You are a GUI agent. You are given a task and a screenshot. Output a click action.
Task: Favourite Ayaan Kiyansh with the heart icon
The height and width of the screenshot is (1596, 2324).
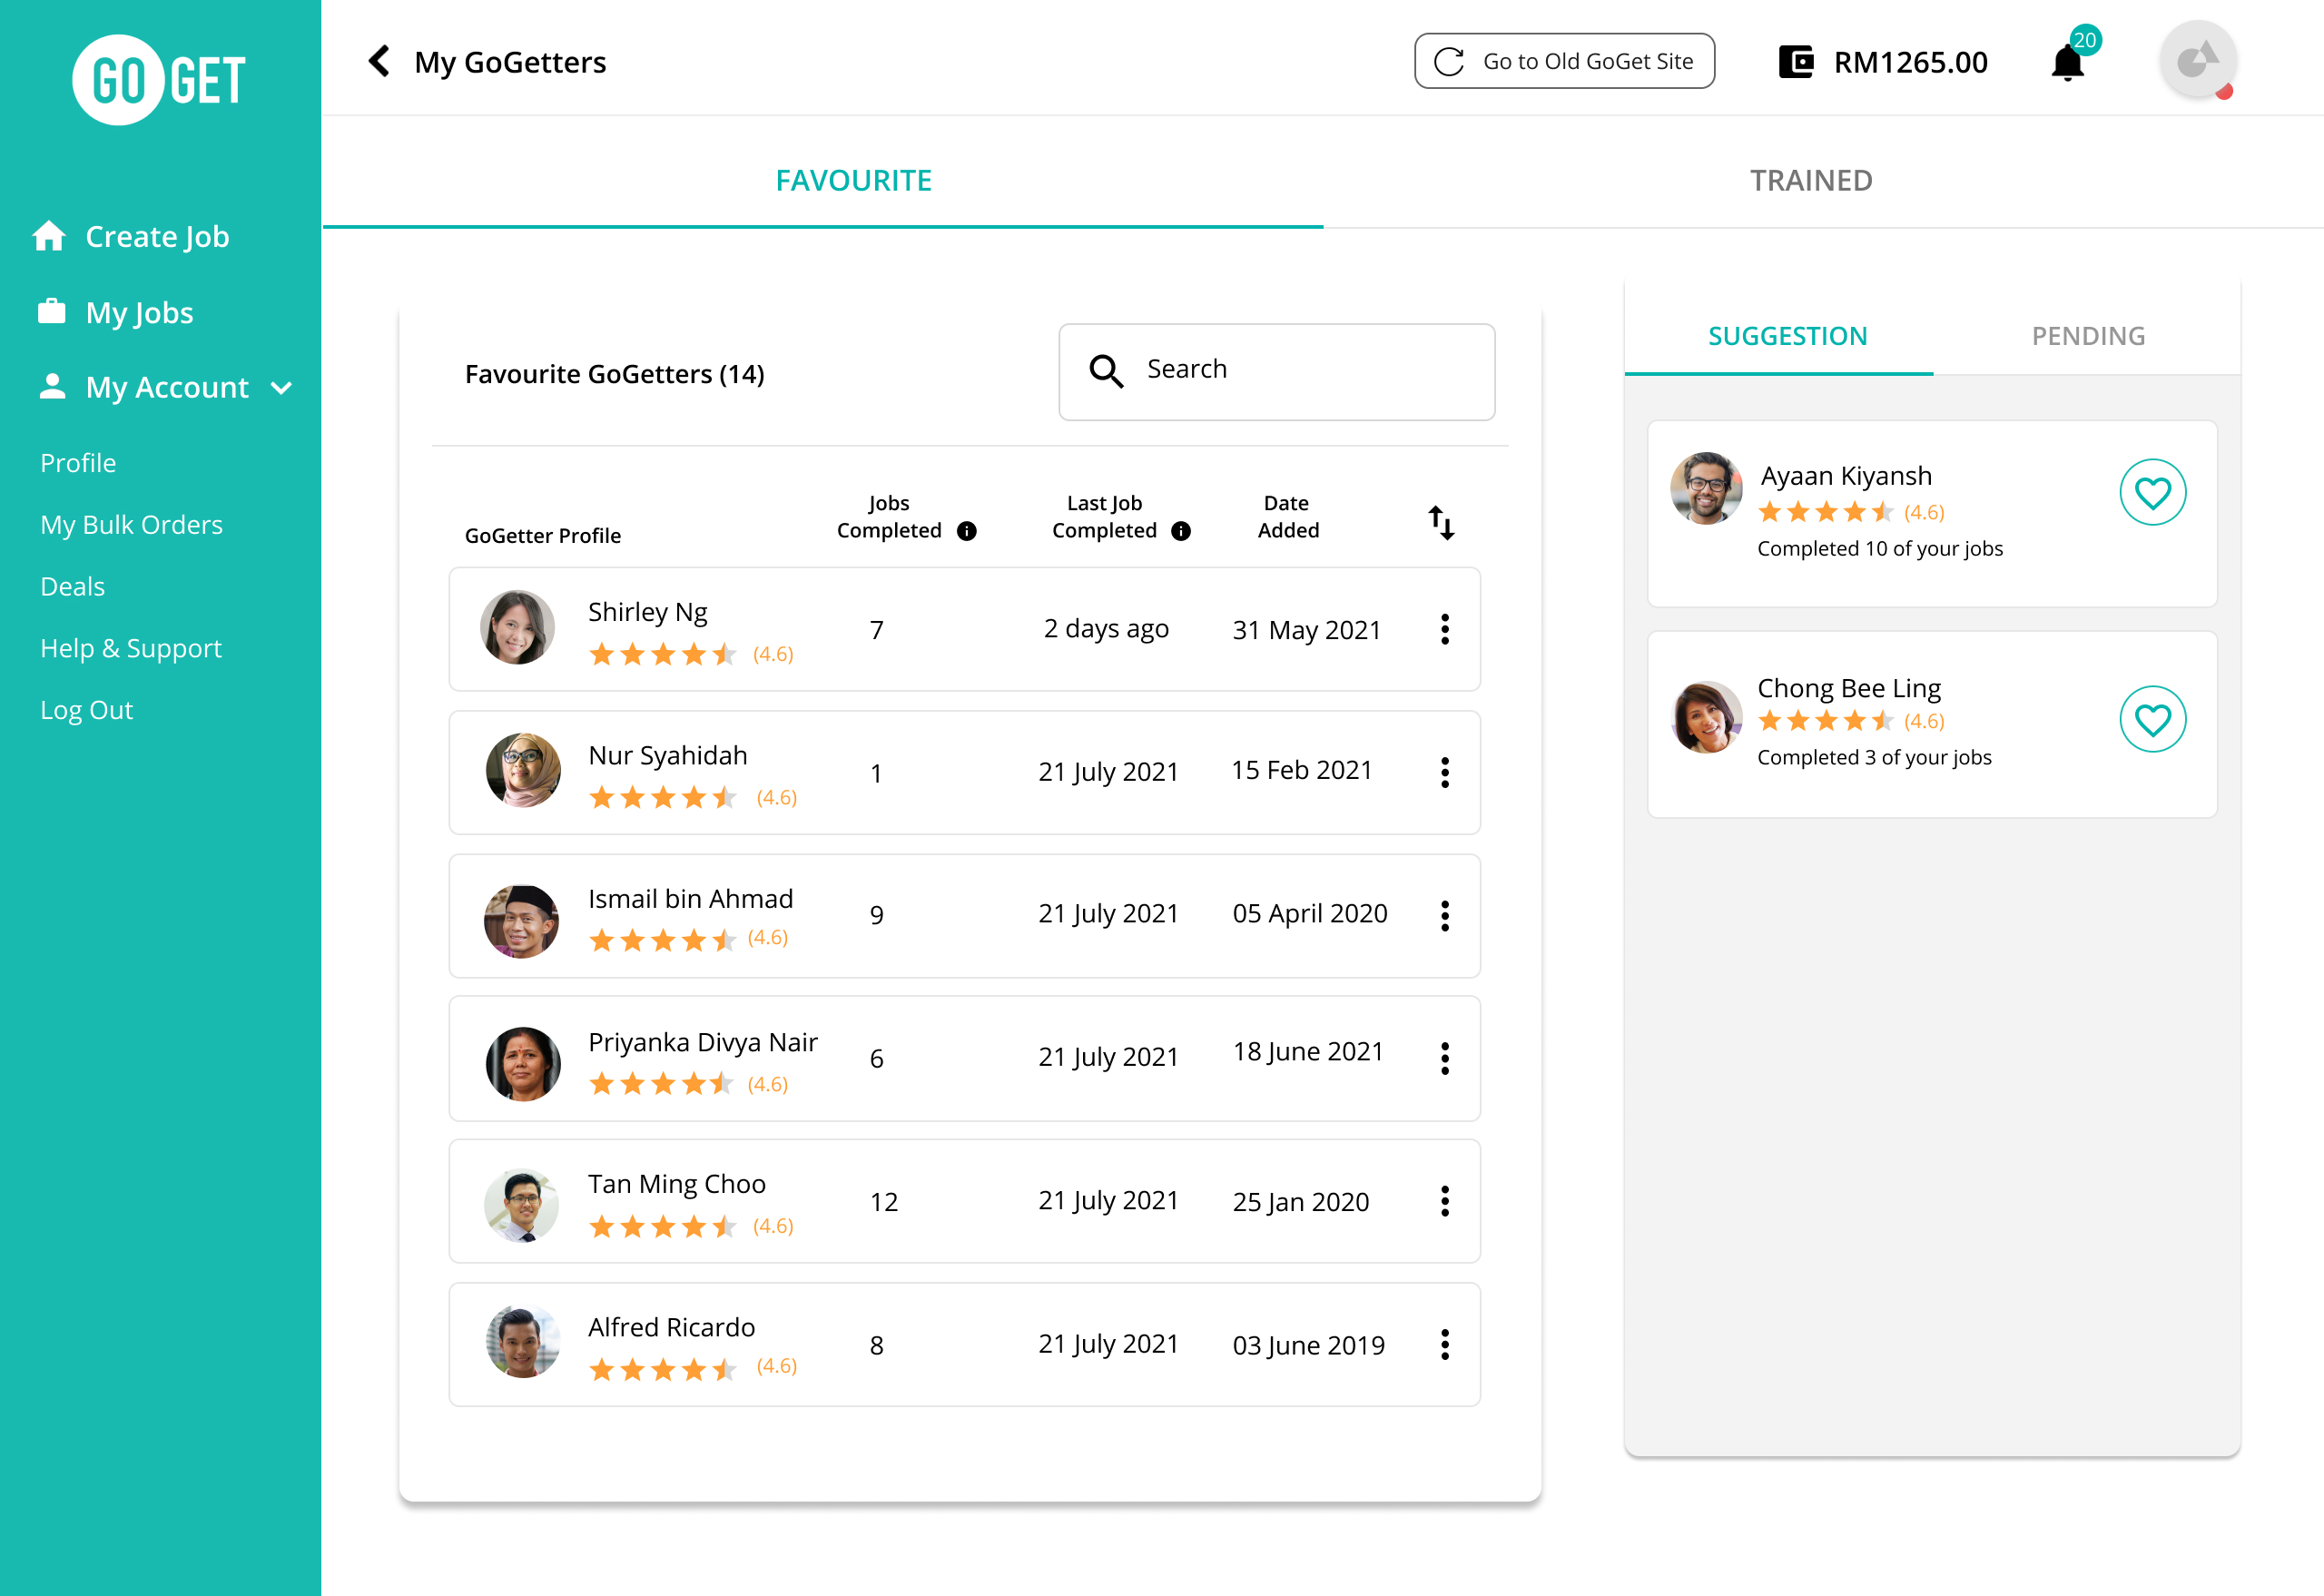coord(2152,492)
